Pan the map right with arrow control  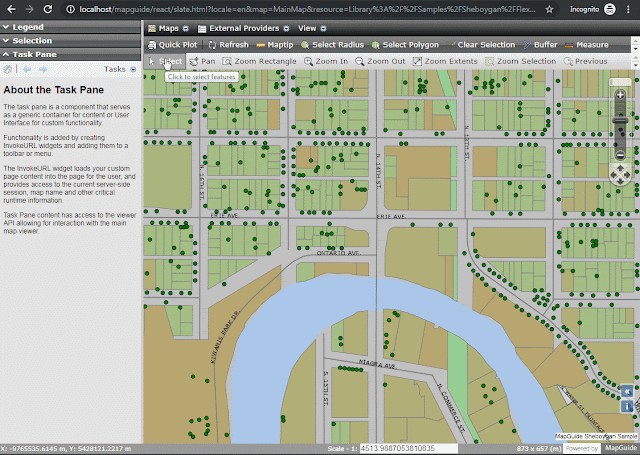click(627, 175)
